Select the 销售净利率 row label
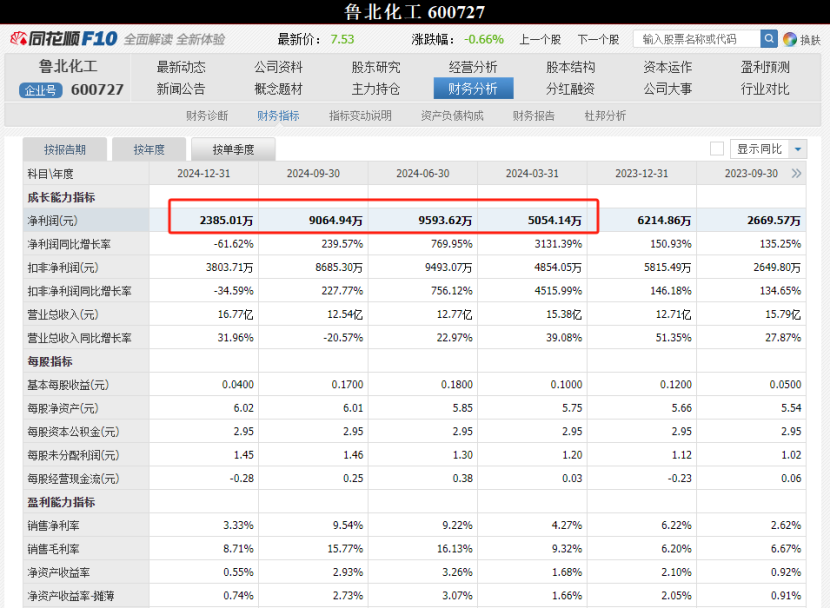 pyautogui.click(x=53, y=525)
